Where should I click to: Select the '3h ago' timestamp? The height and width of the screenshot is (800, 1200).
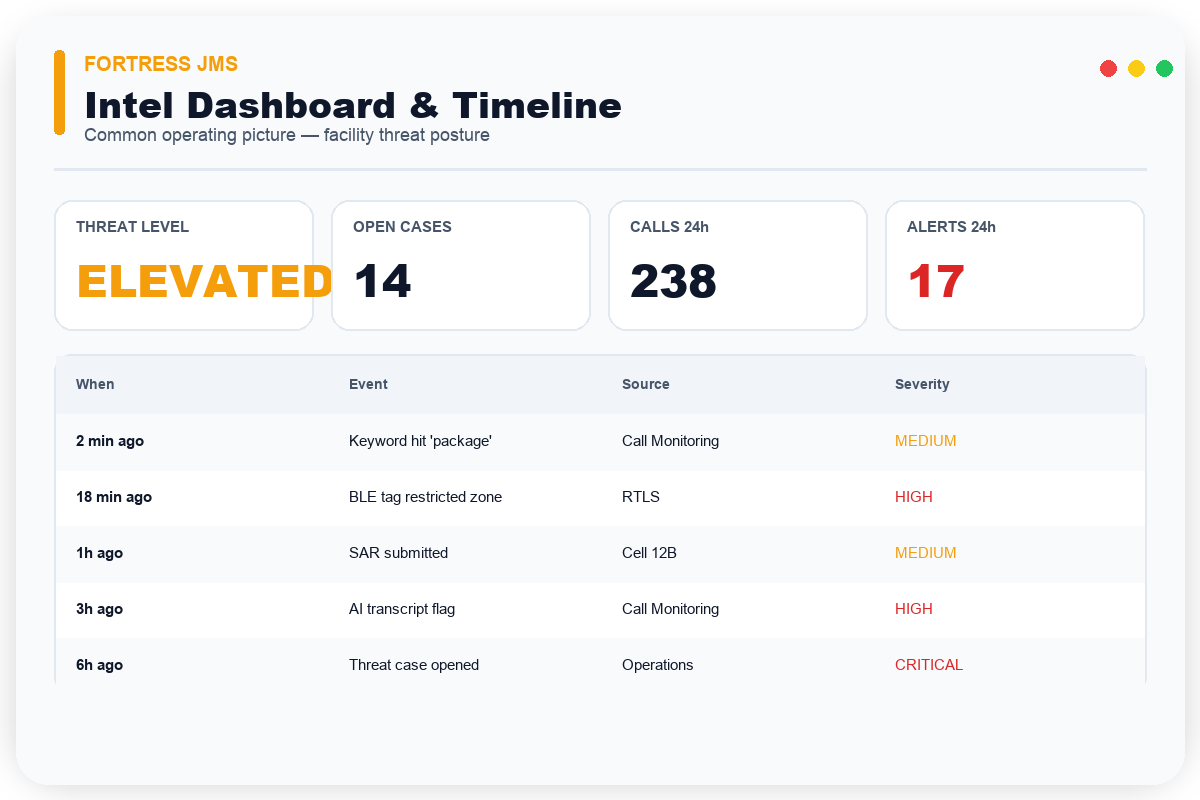99,609
